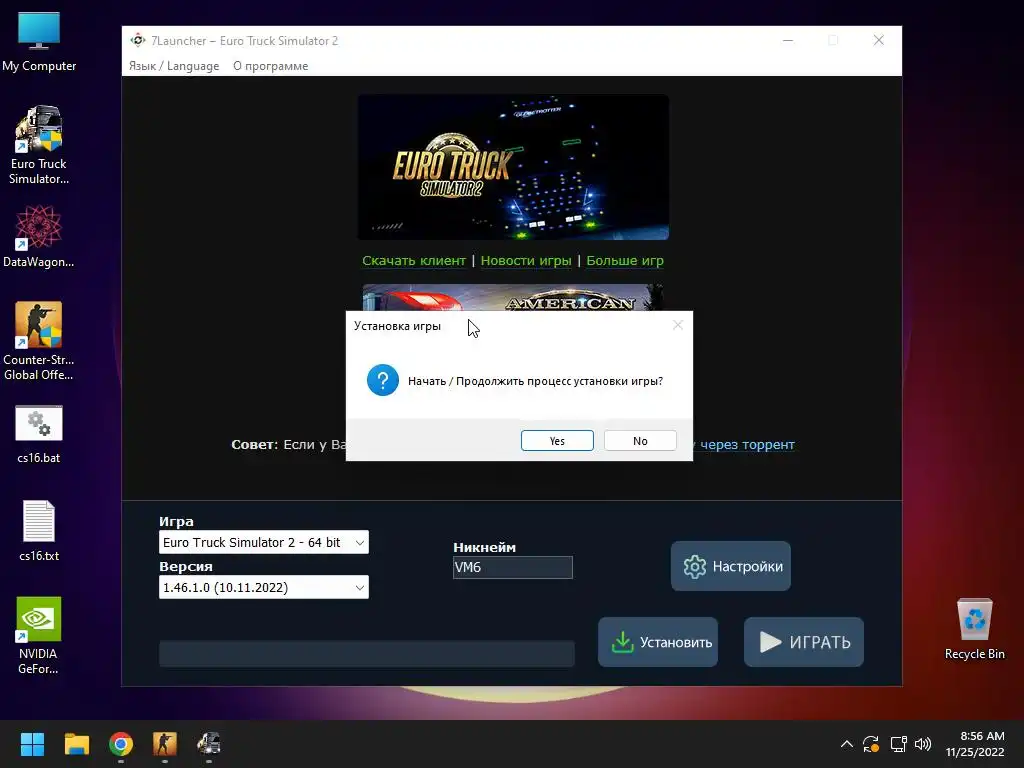
Task: Click the Euro Truck Simulator 2 banner
Action: coord(513,167)
